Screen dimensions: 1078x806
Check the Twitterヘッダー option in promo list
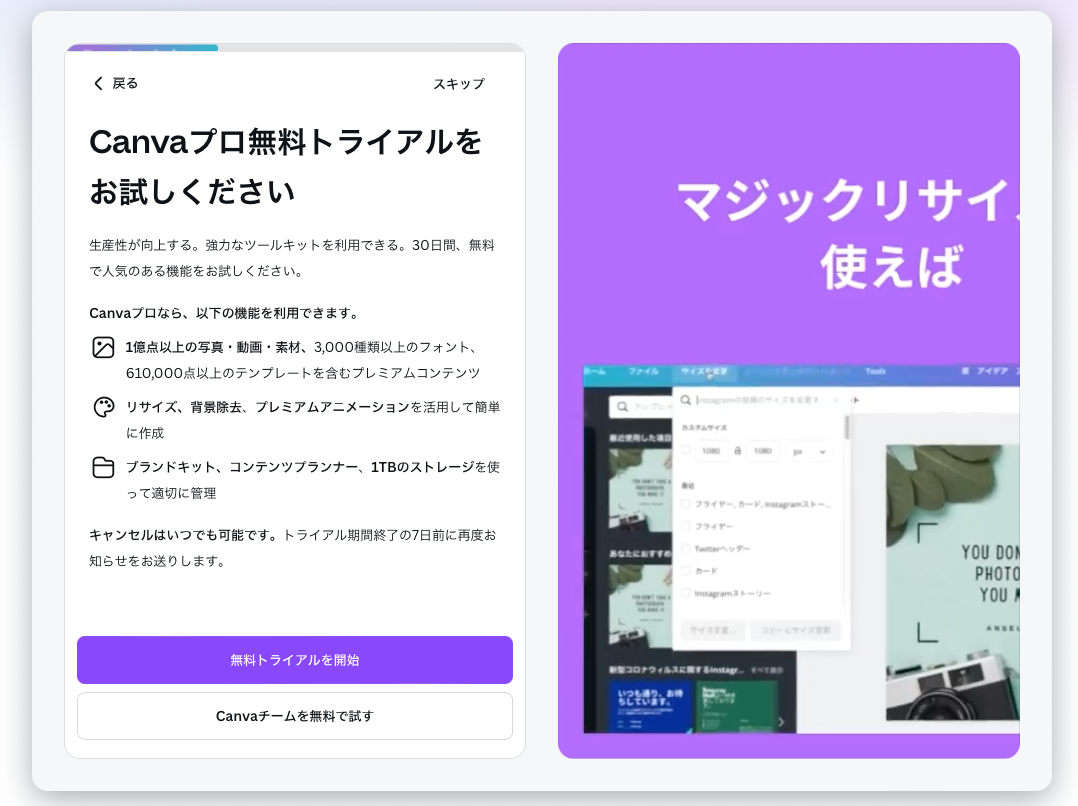click(685, 549)
